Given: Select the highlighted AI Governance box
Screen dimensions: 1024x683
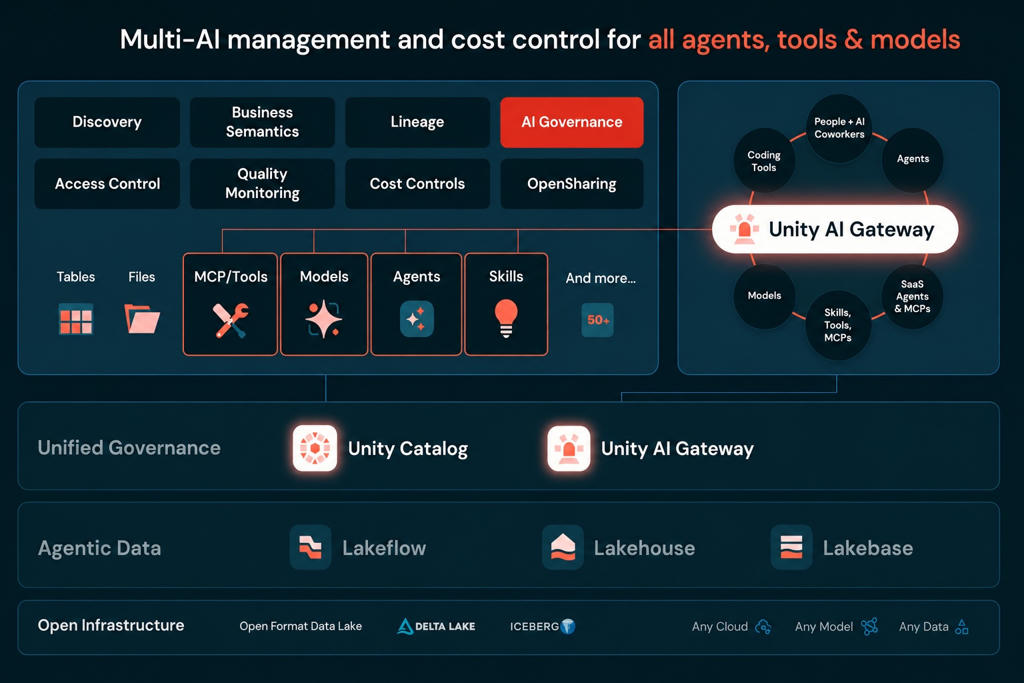Looking at the screenshot, I should pos(572,122).
